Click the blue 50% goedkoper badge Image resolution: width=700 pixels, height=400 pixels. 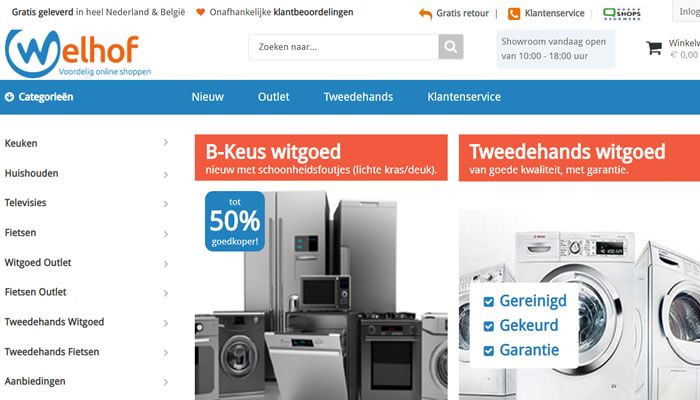click(x=235, y=221)
